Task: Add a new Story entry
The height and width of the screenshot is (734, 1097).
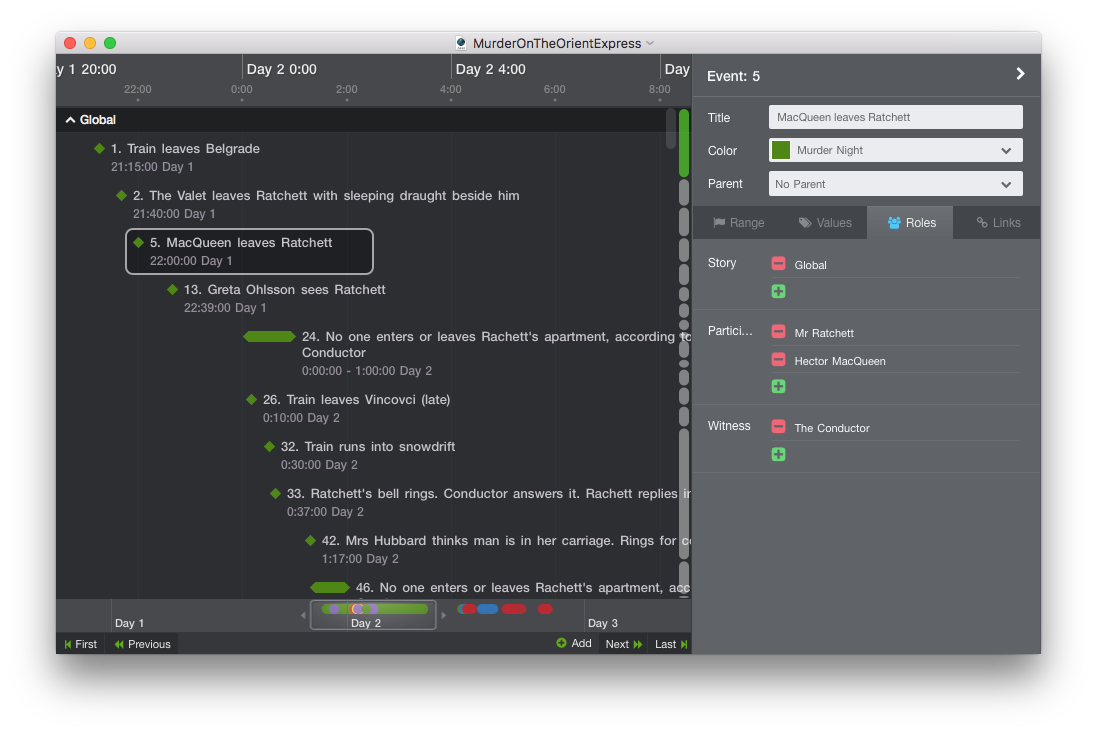Action: (778, 291)
